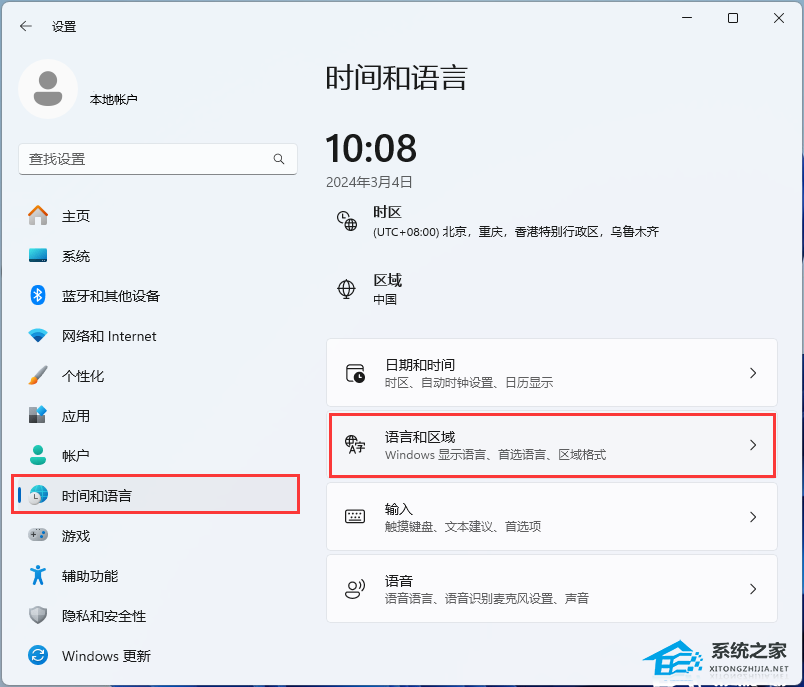Click the 时区 UTC+08:00 entry
The height and width of the screenshot is (687, 804).
coord(497,221)
